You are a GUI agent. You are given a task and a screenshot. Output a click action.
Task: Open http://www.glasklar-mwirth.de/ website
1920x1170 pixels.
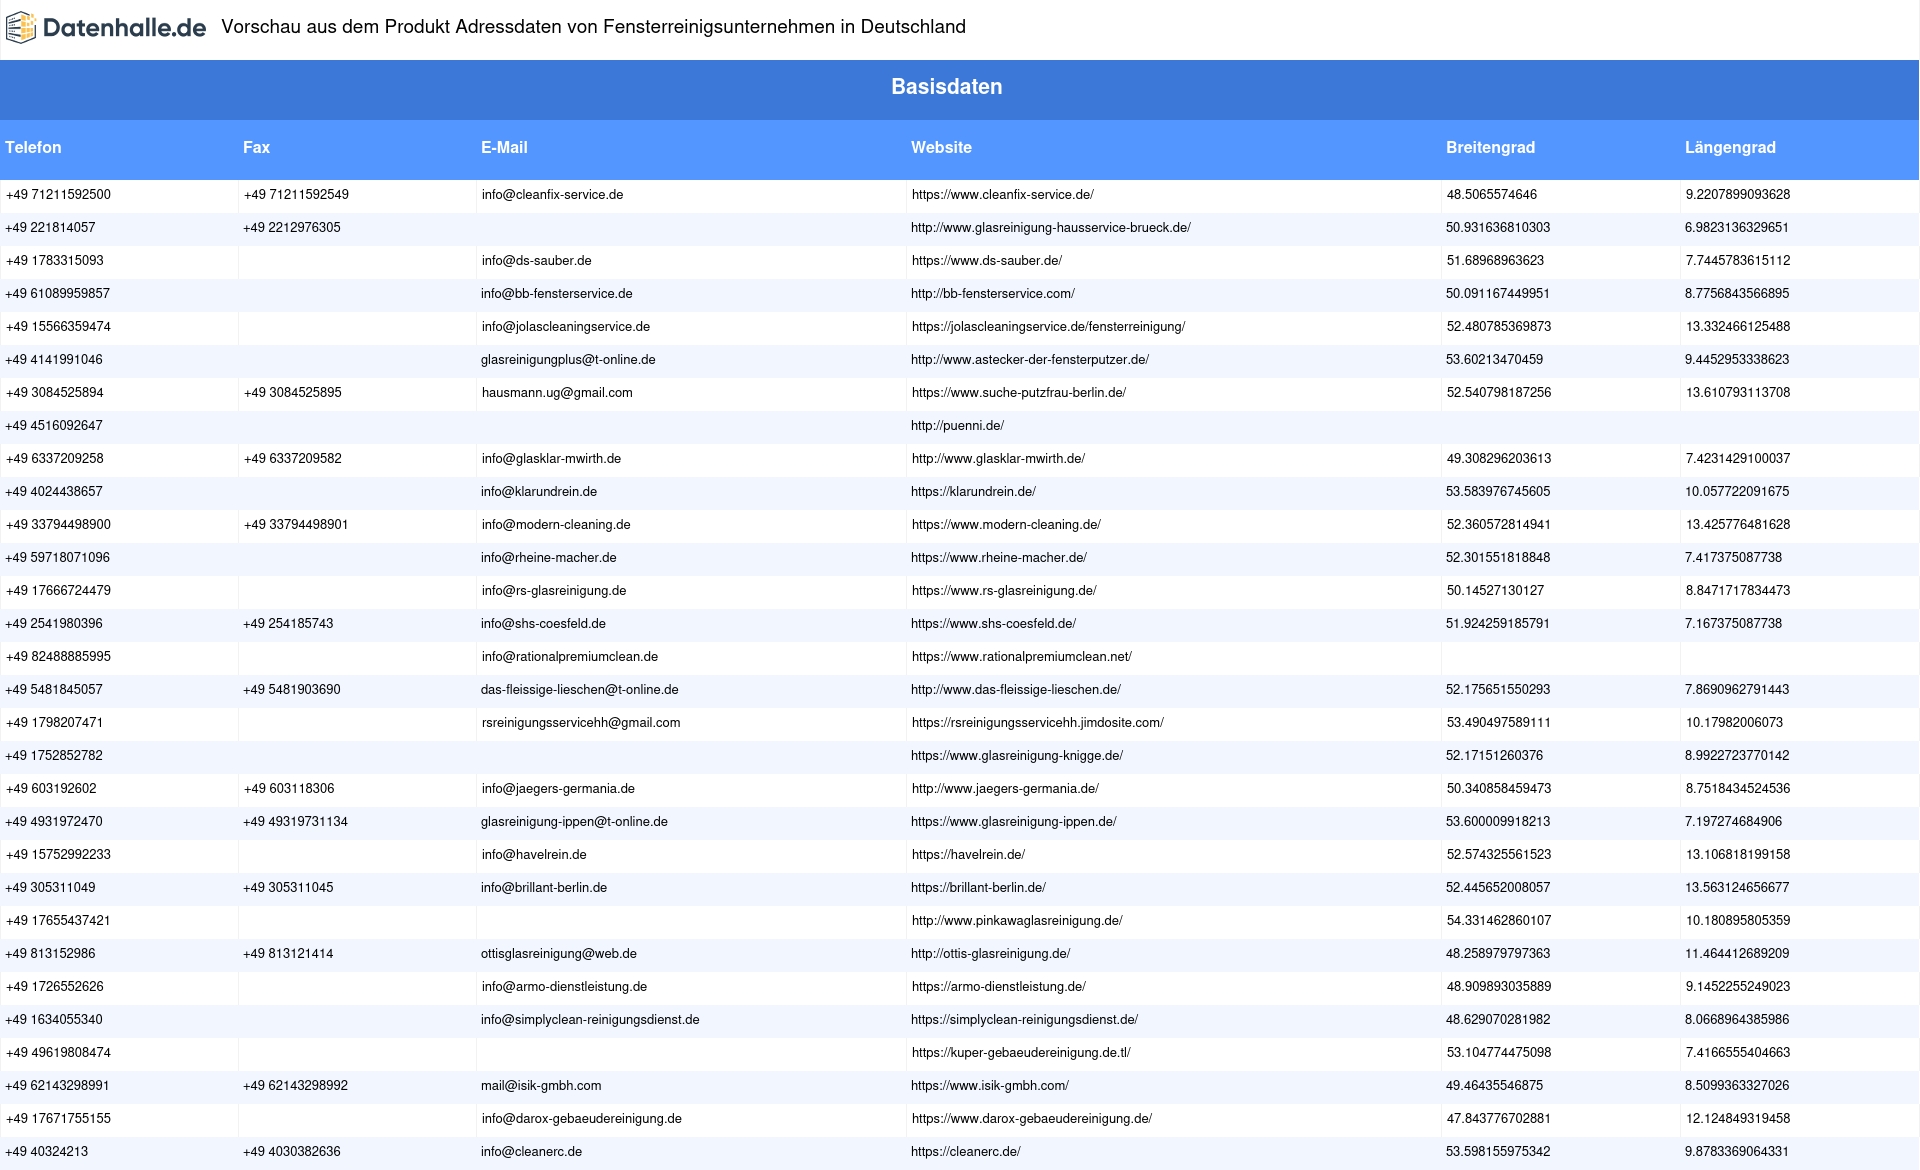tap(998, 459)
